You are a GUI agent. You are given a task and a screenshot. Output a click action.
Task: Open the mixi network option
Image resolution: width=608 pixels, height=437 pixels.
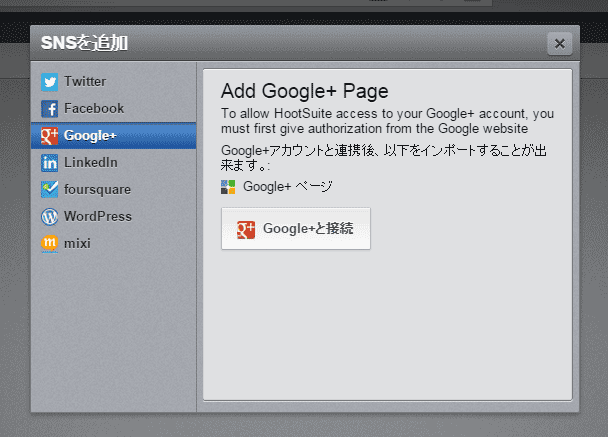click(114, 244)
